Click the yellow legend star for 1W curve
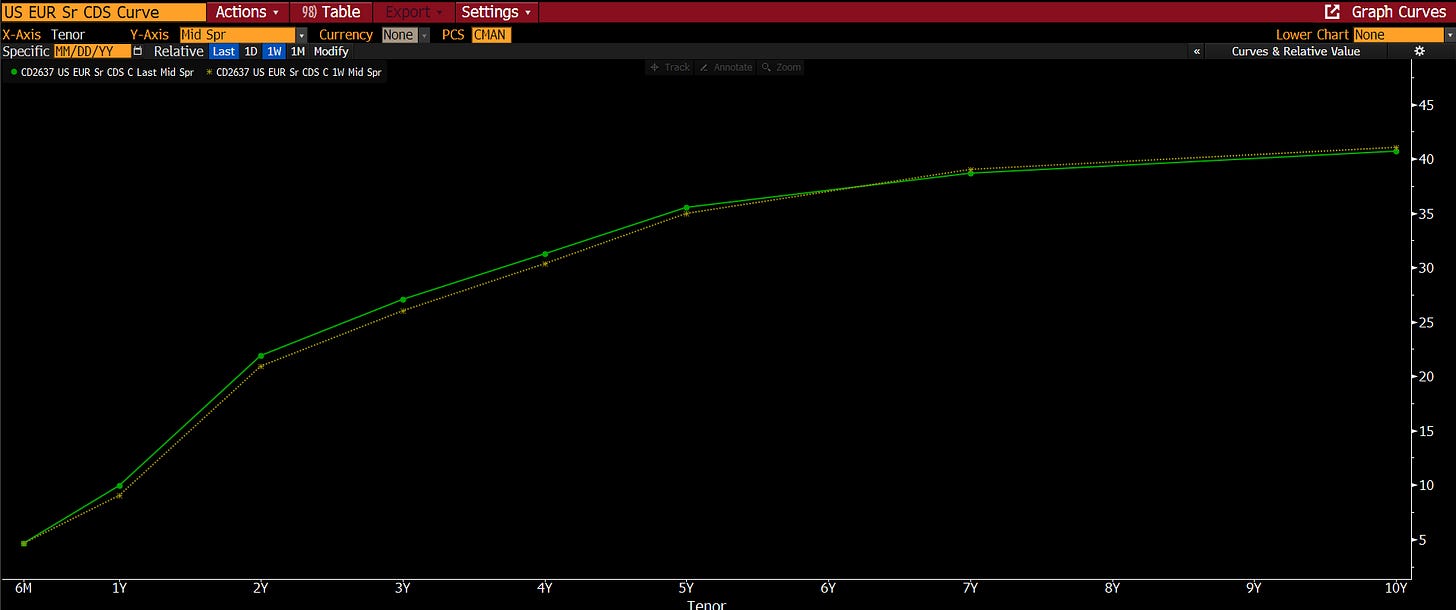 (x=209, y=73)
